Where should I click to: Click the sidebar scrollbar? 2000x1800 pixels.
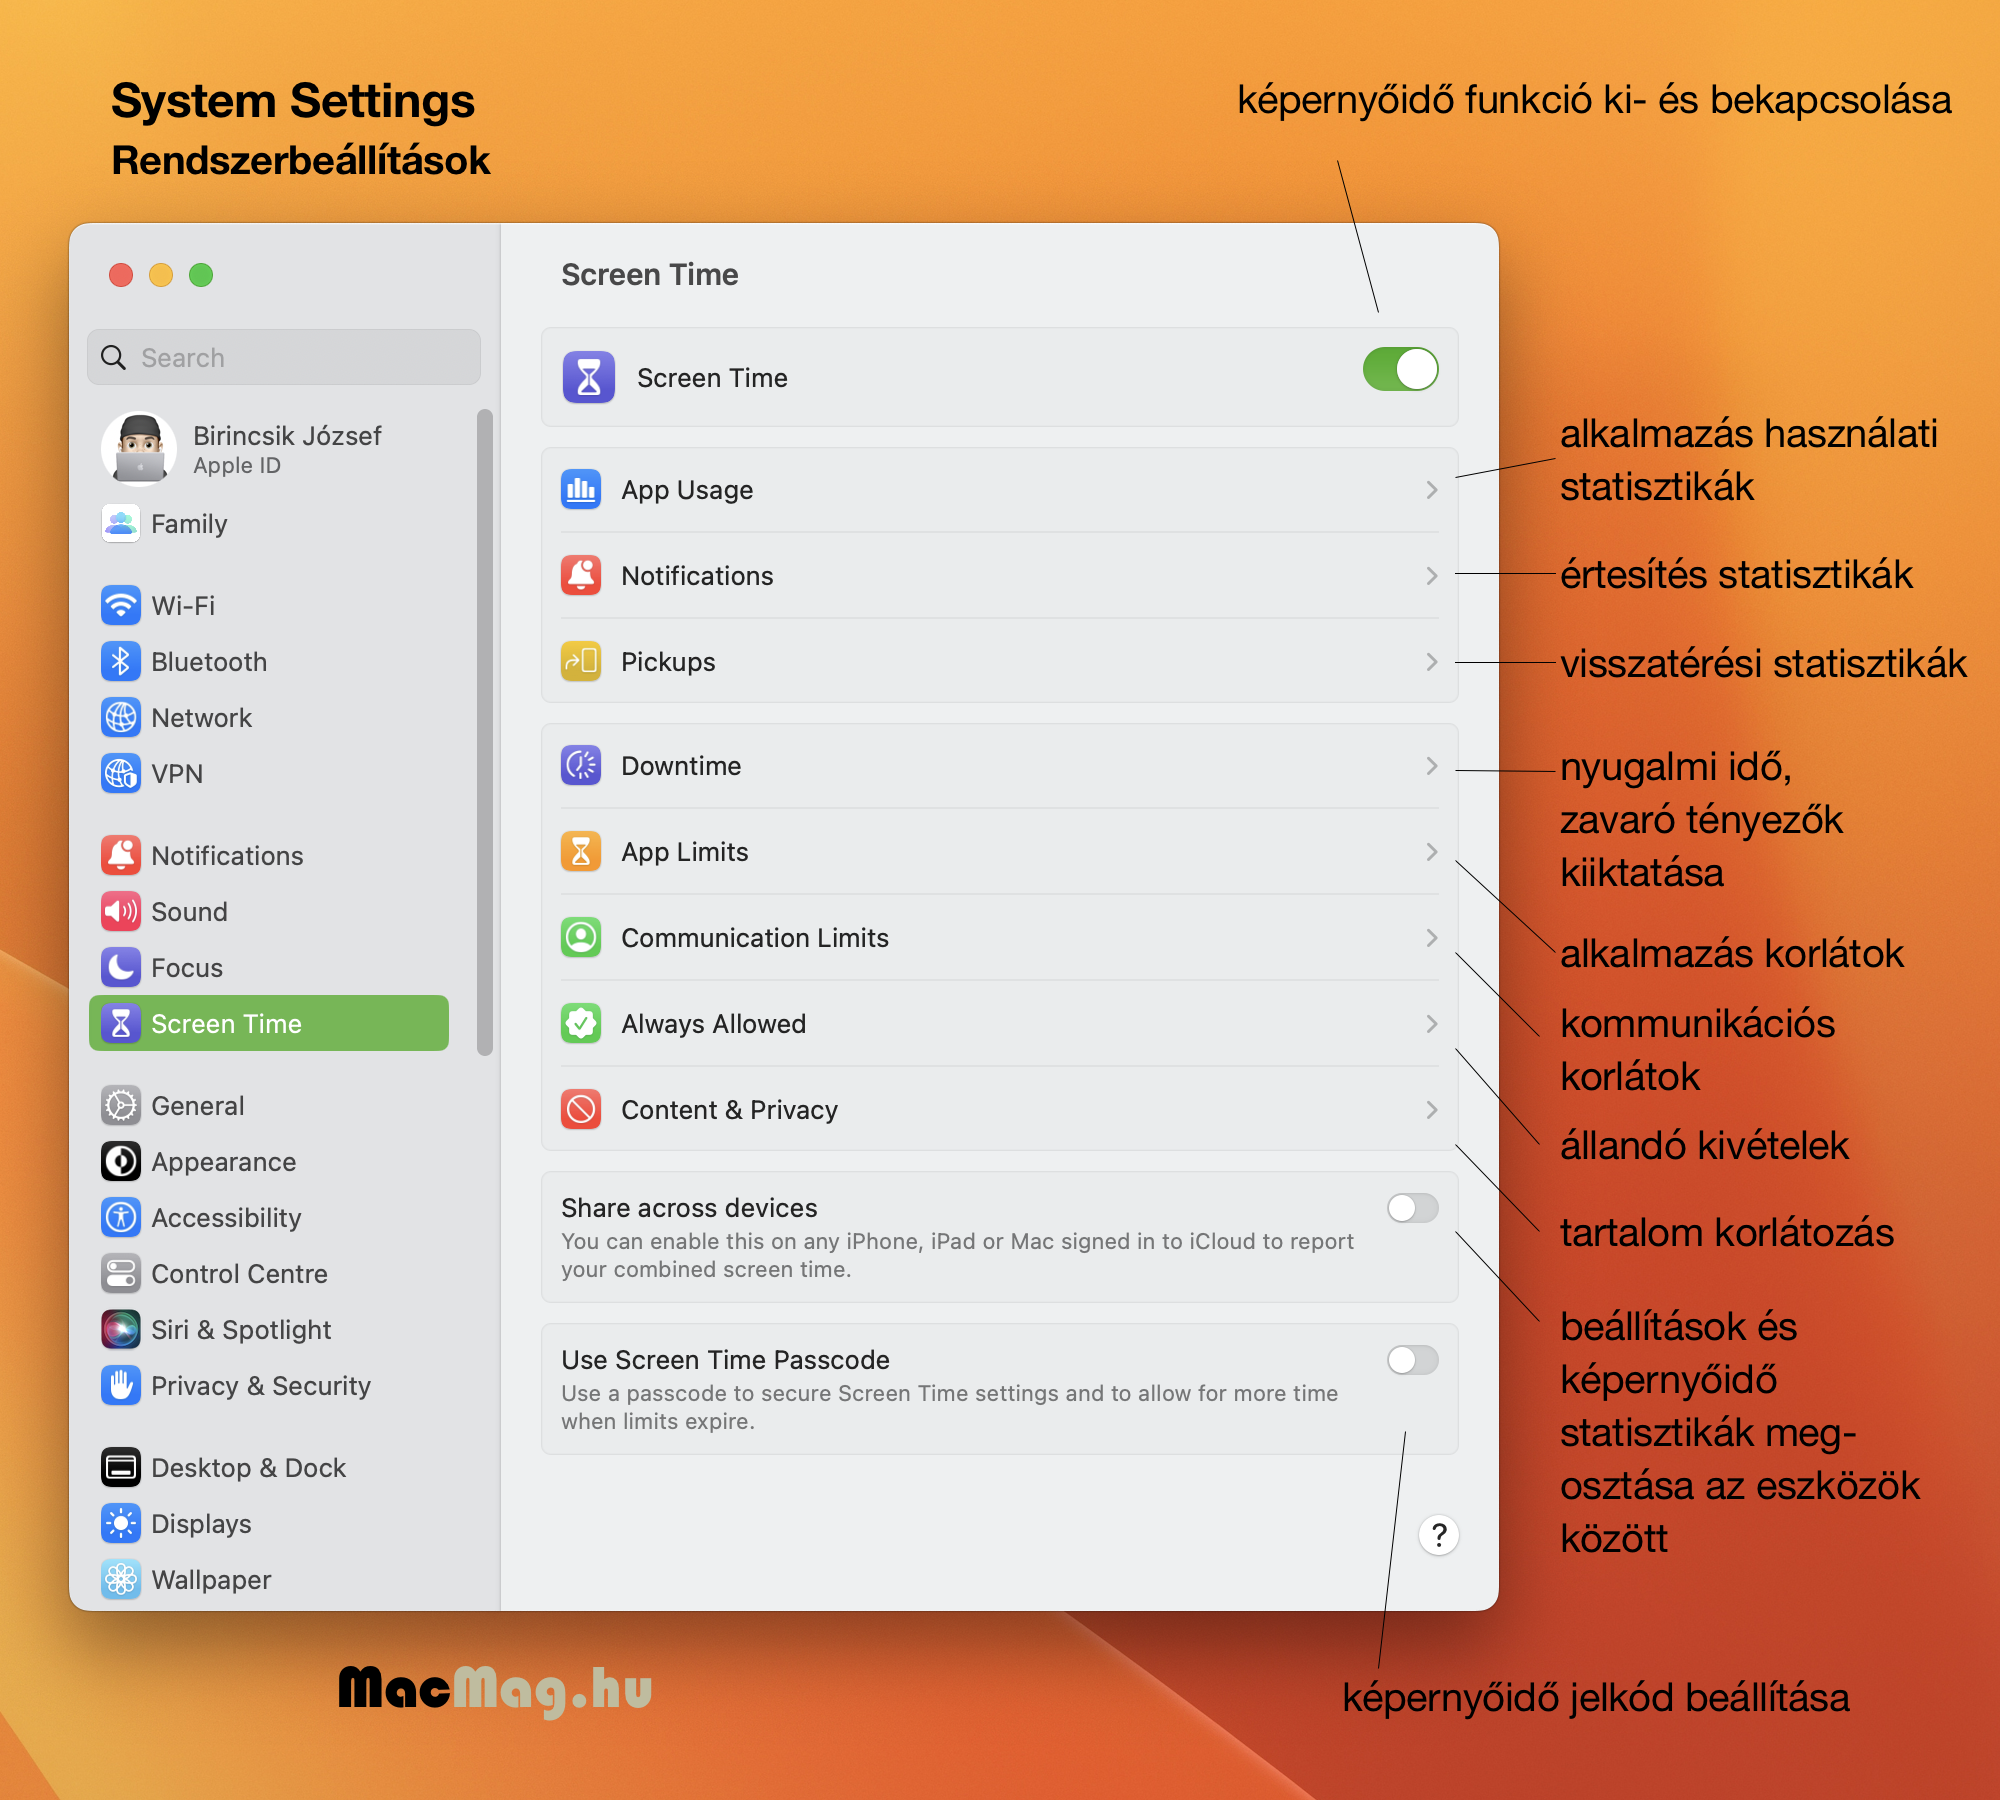(x=485, y=732)
